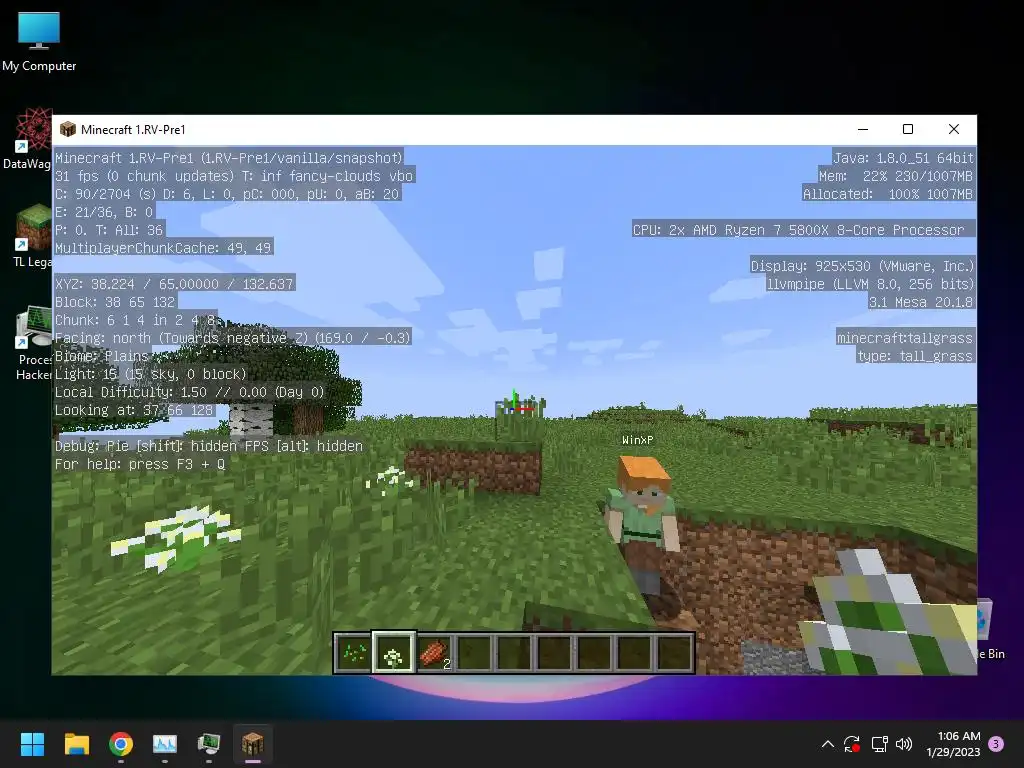Open the Windows Start menu
This screenshot has width=1024, height=768.
[x=32, y=744]
